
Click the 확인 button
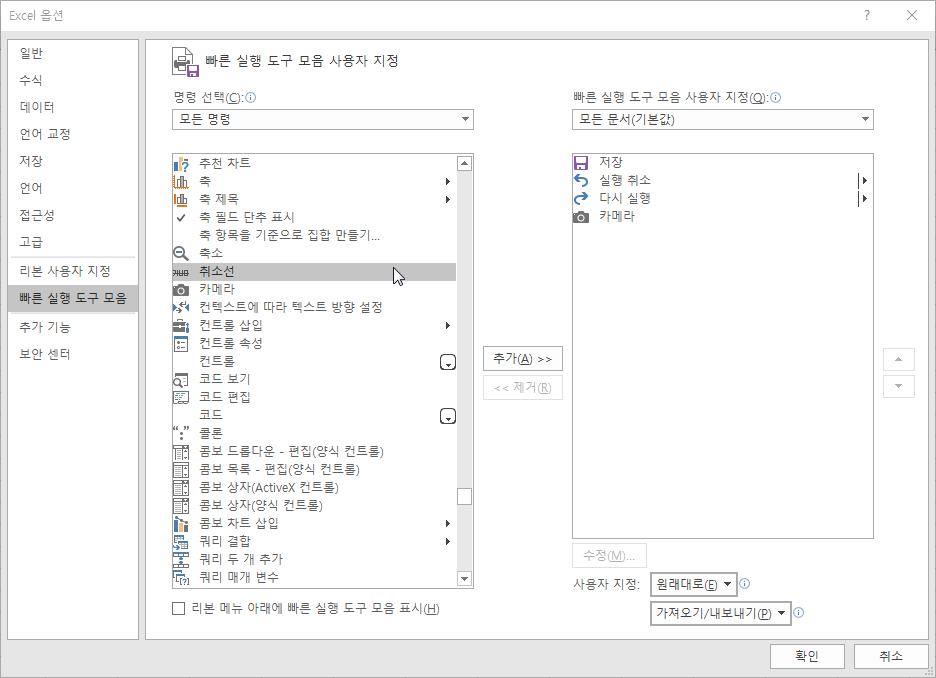pos(807,657)
